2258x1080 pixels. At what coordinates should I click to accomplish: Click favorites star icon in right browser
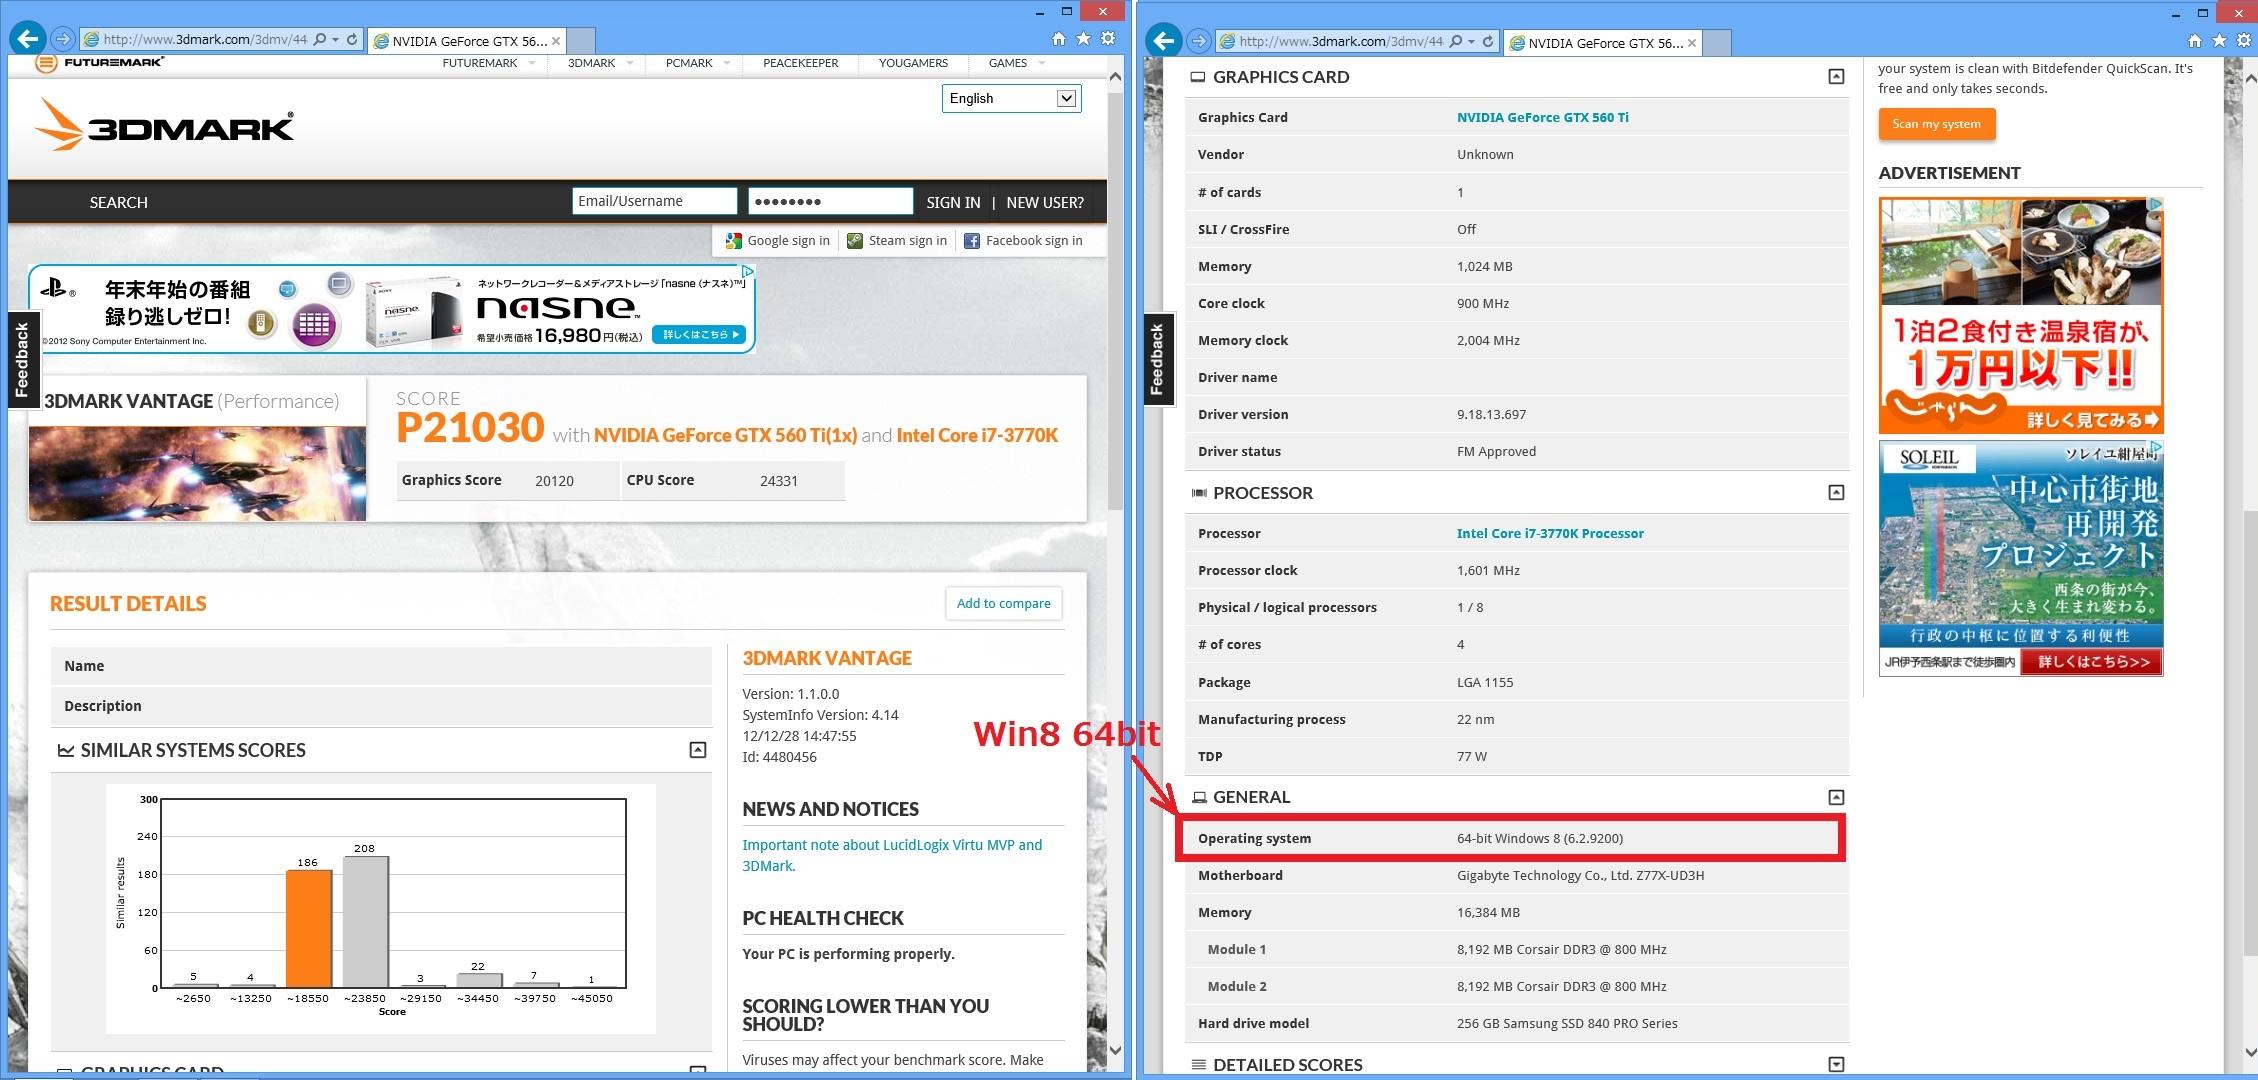click(2219, 41)
